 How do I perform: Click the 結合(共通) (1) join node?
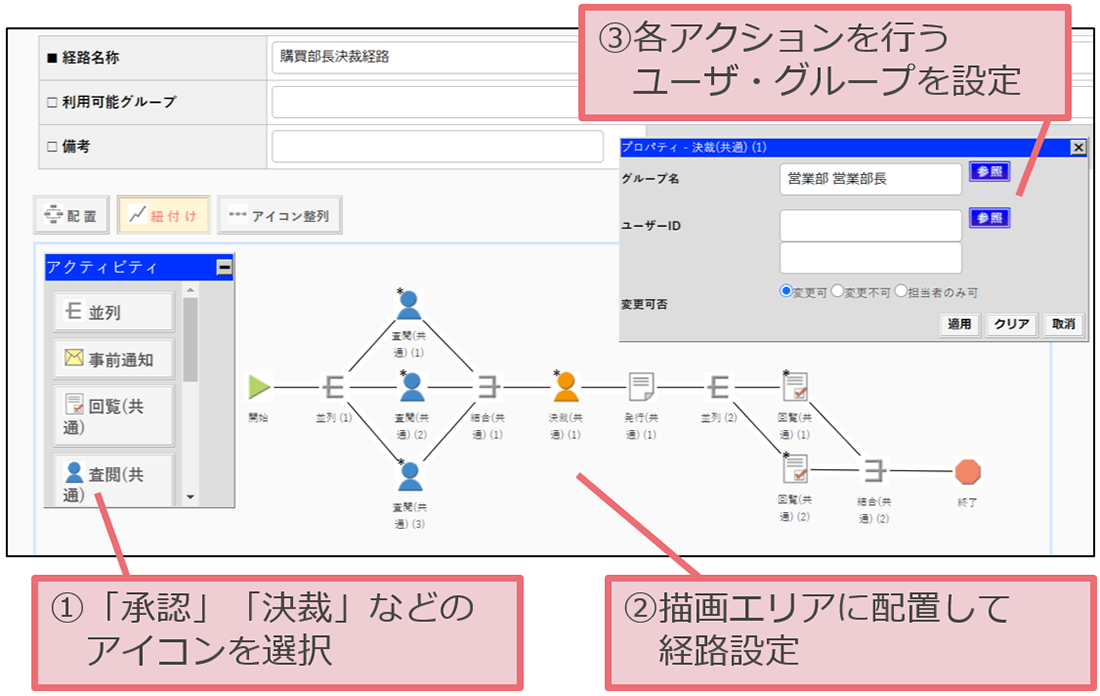[488, 387]
